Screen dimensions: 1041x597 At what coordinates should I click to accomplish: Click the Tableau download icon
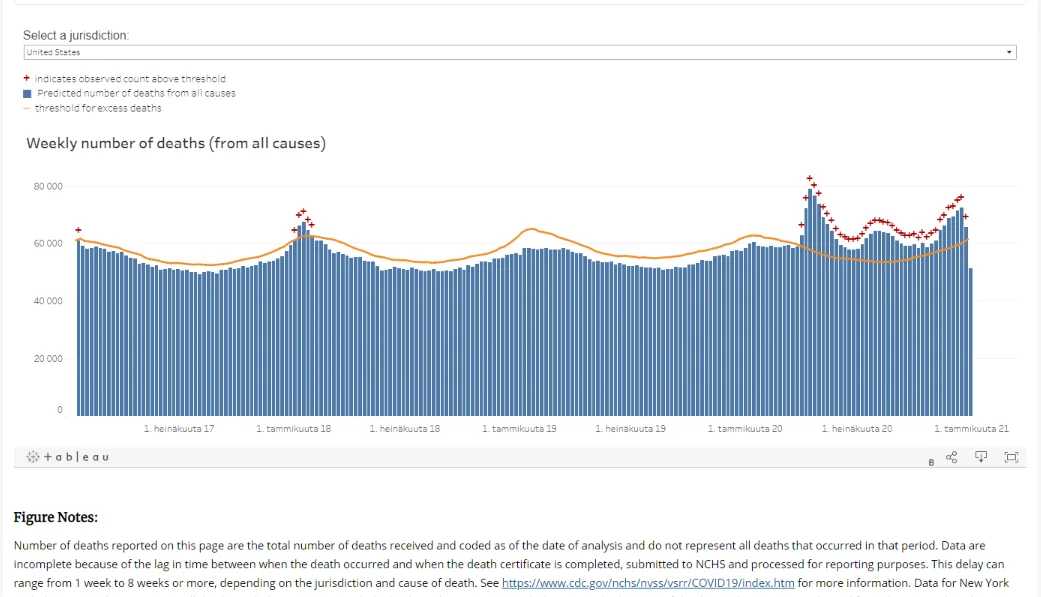click(x=981, y=457)
